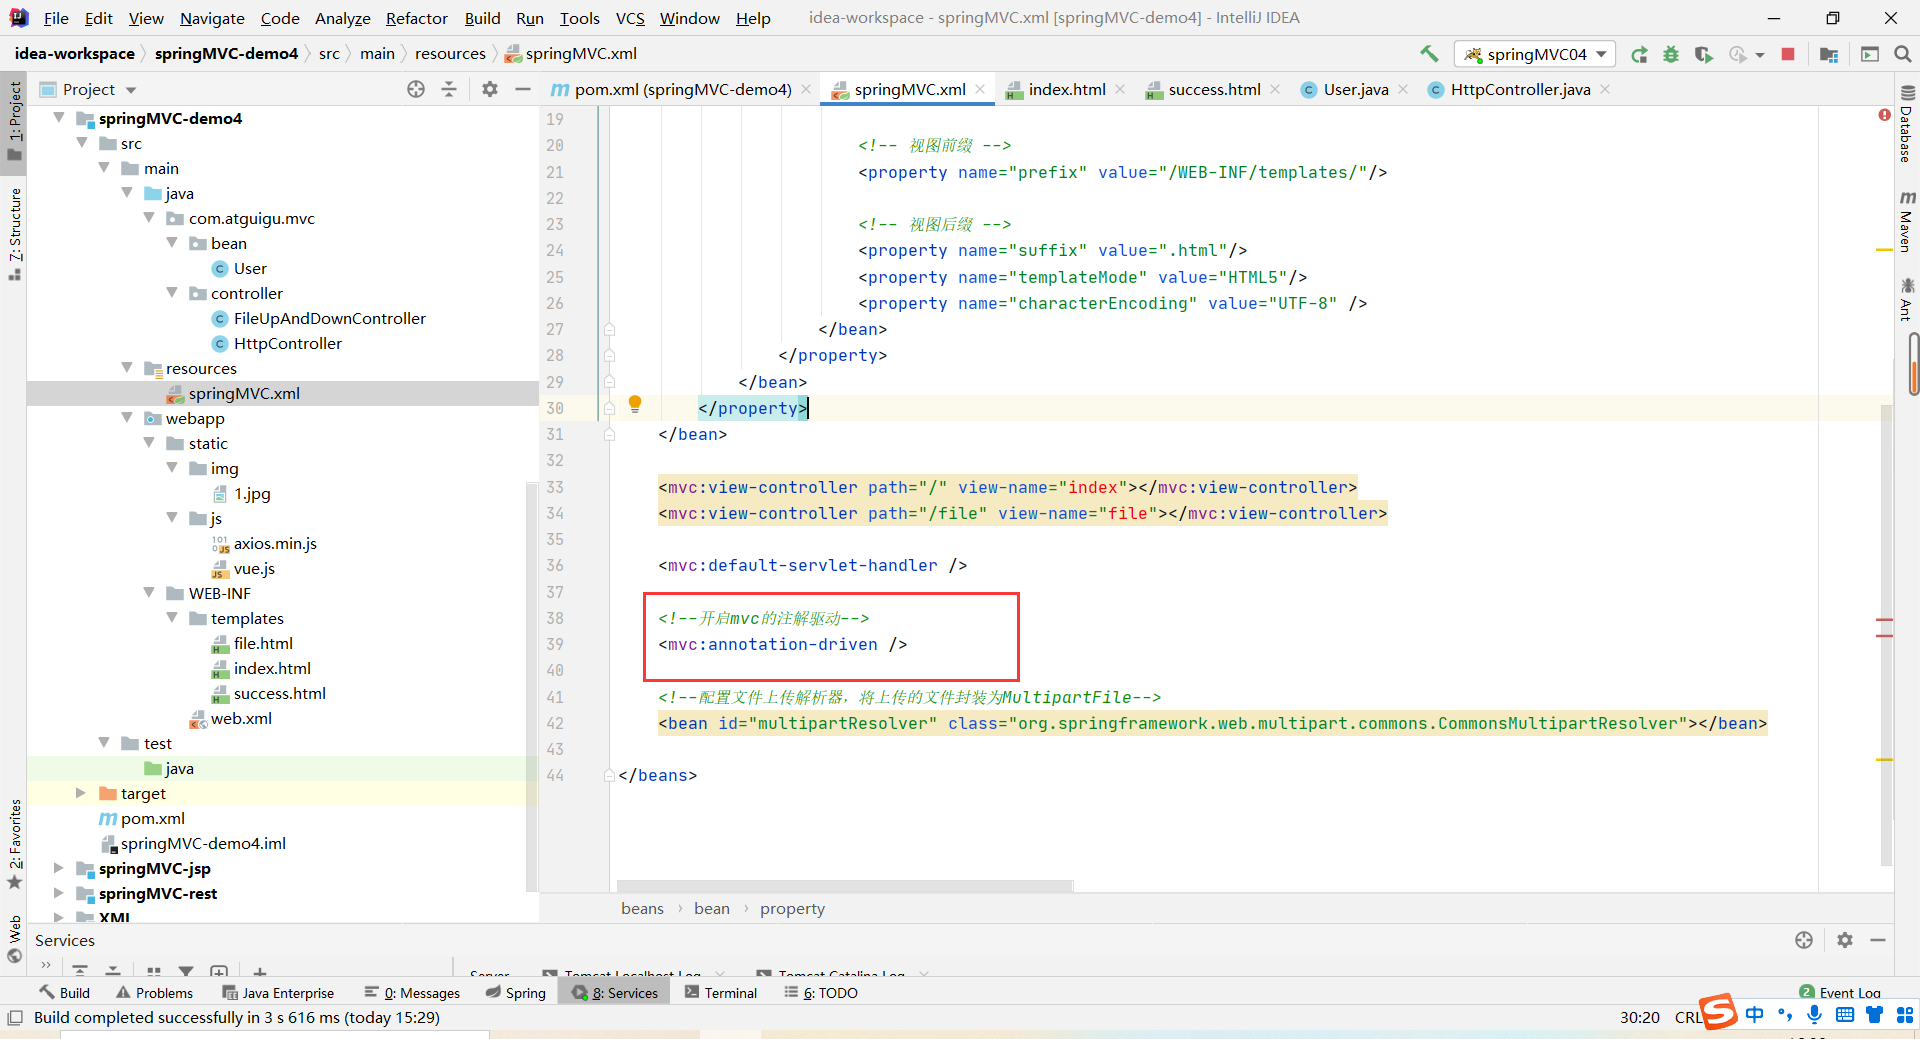Expand the springMVC-jsp module
Viewport: 1920px width, 1039px height.
click(59, 868)
